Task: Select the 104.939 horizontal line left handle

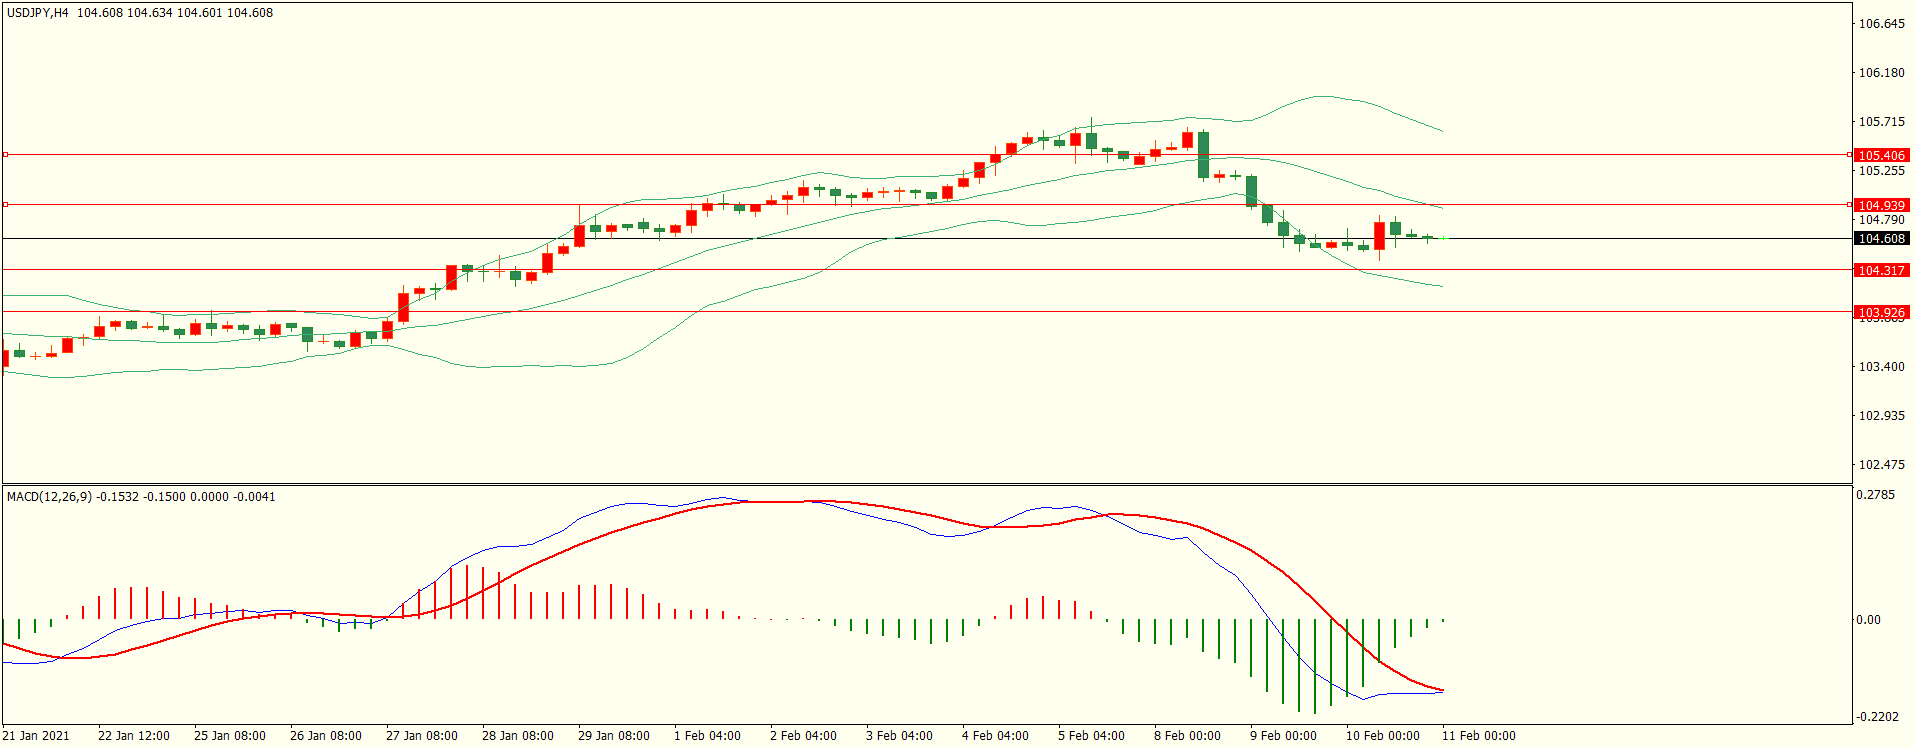Action: [5, 205]
